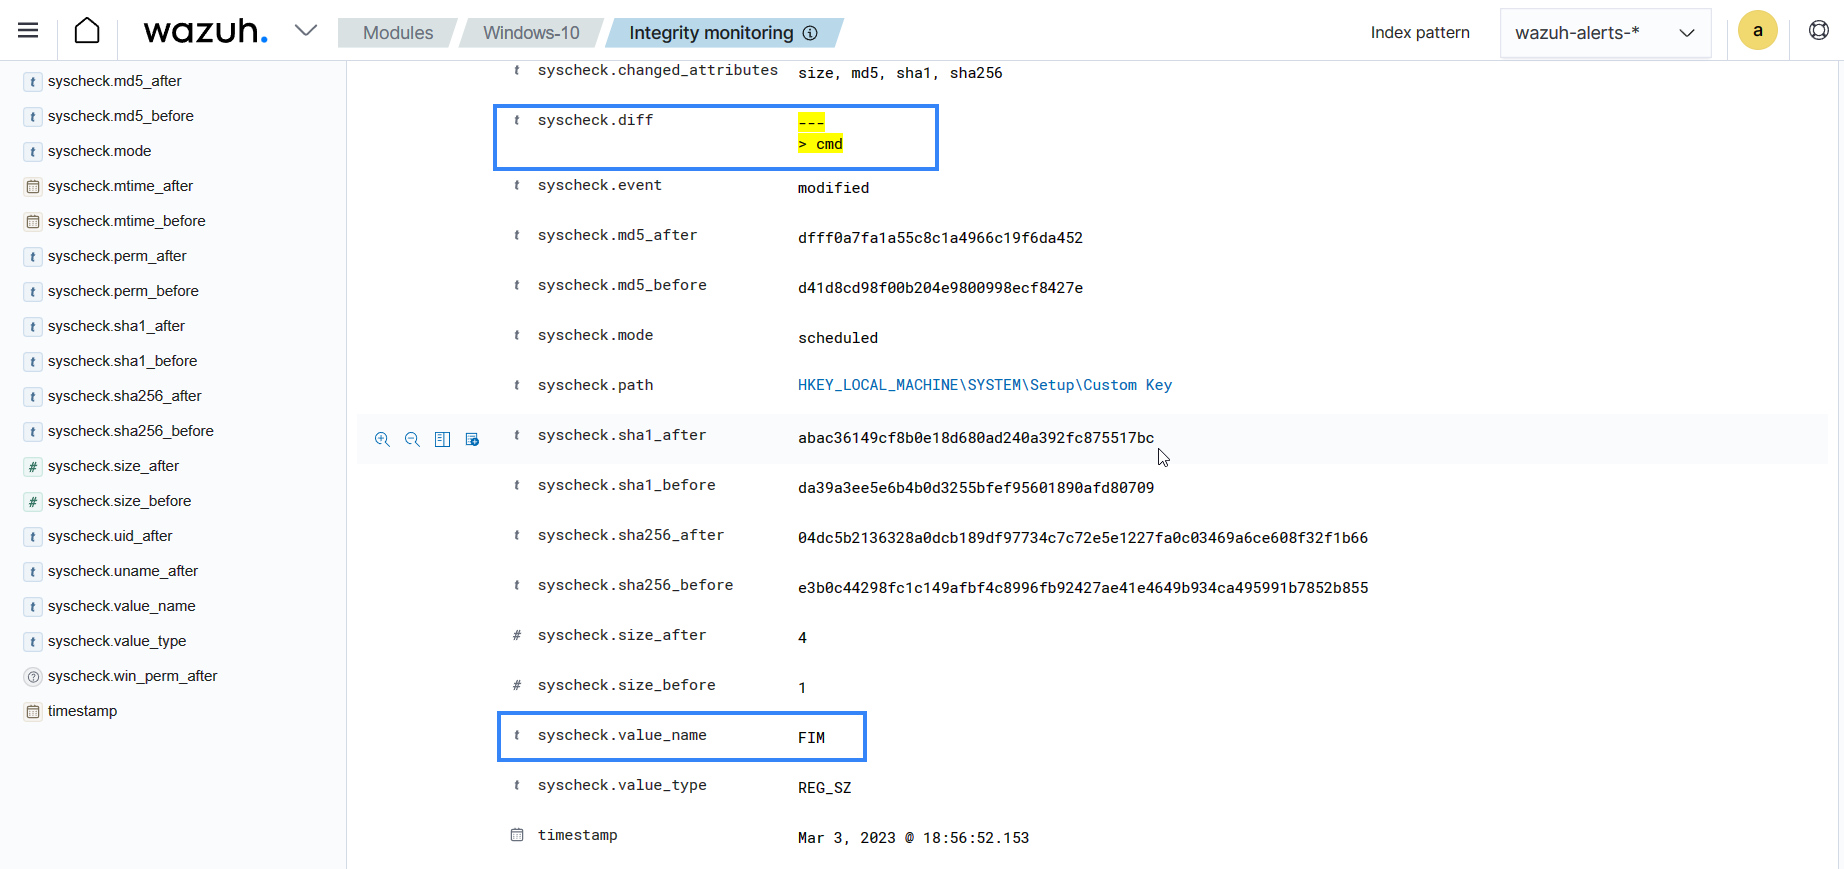Select syscheck.sha256_after in field sidebar
Screen dimensions: 1844x869
pyautogui.click(x=124, y=396)
